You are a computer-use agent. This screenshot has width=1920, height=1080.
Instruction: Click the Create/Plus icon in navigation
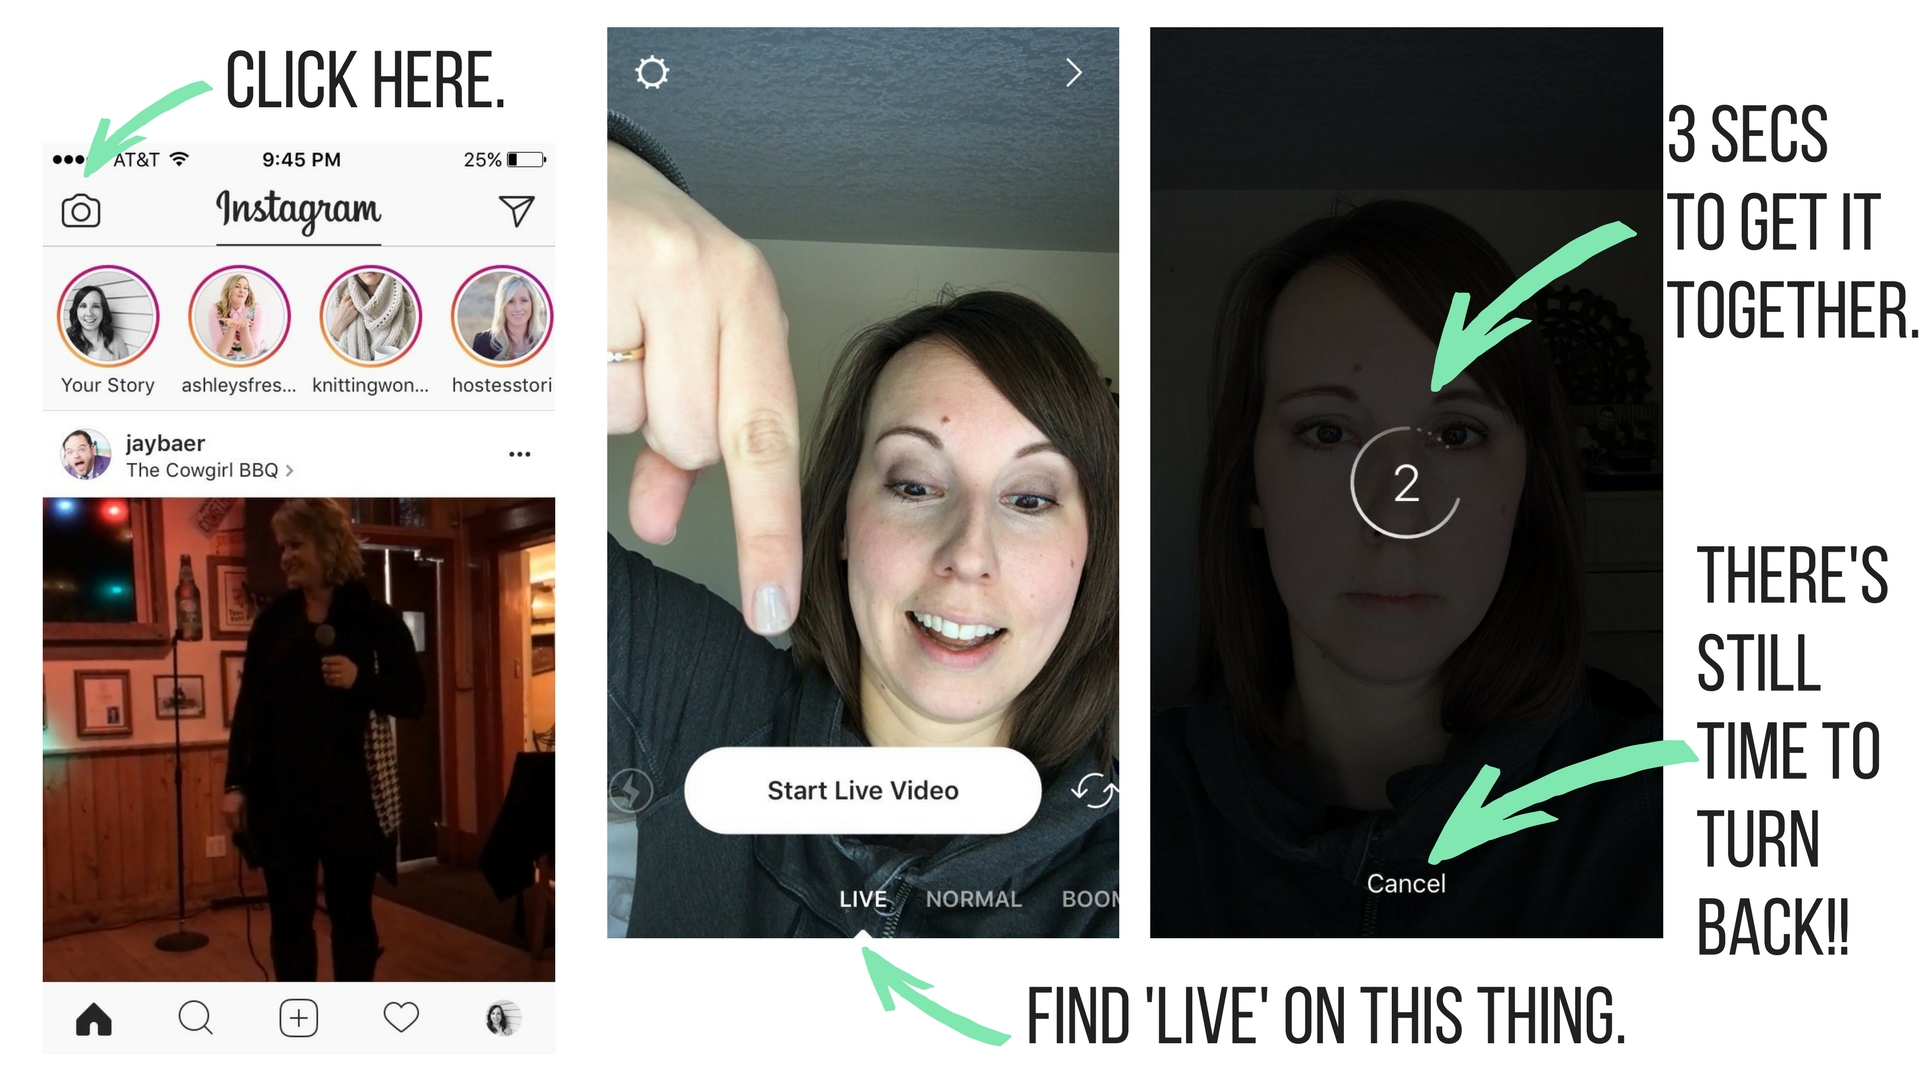295,1015
